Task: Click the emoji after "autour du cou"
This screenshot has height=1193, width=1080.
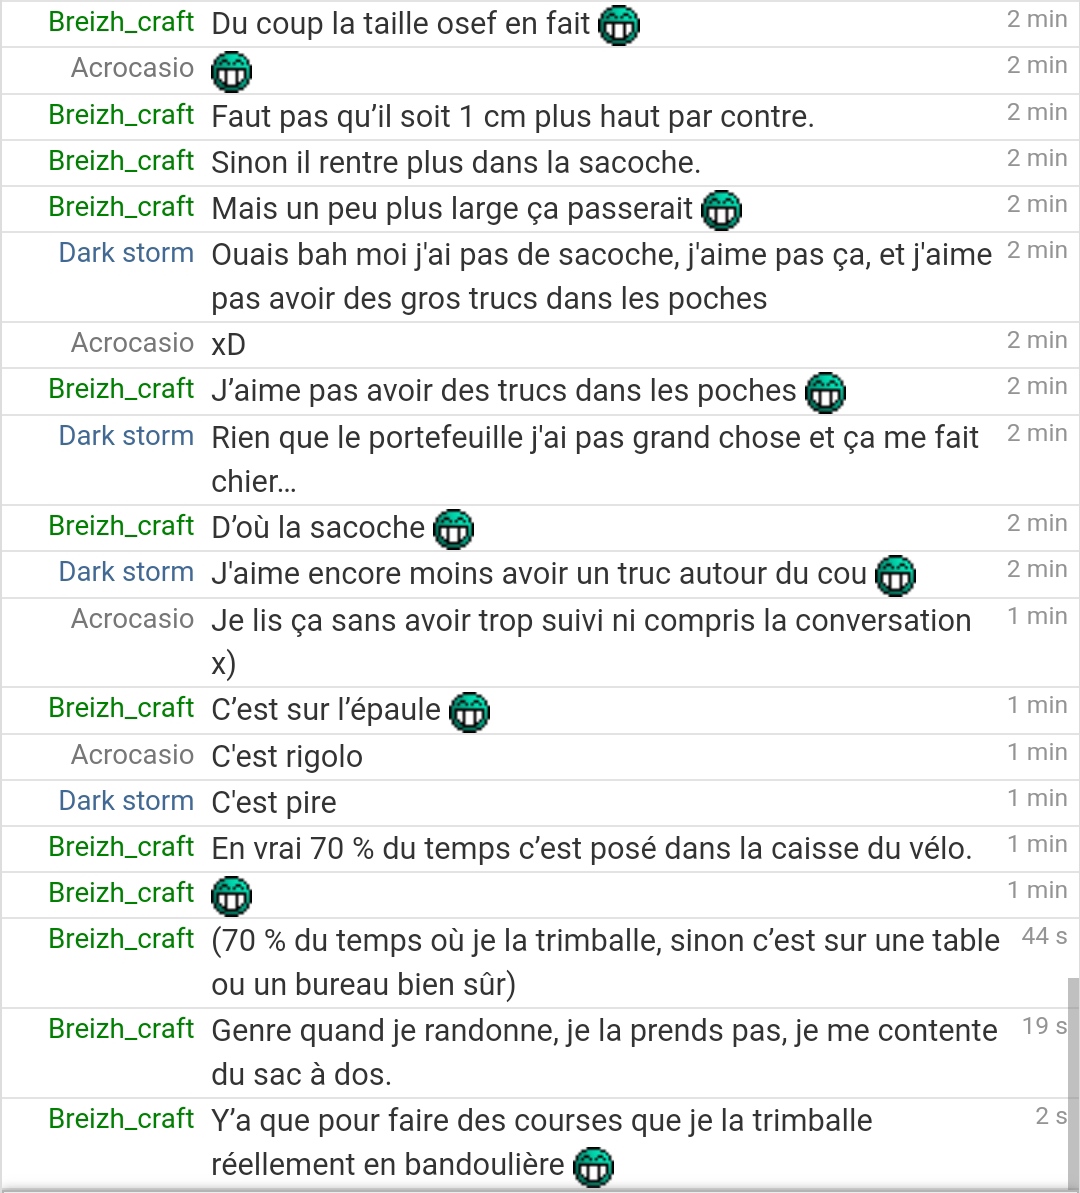Action: coord(896,575)
